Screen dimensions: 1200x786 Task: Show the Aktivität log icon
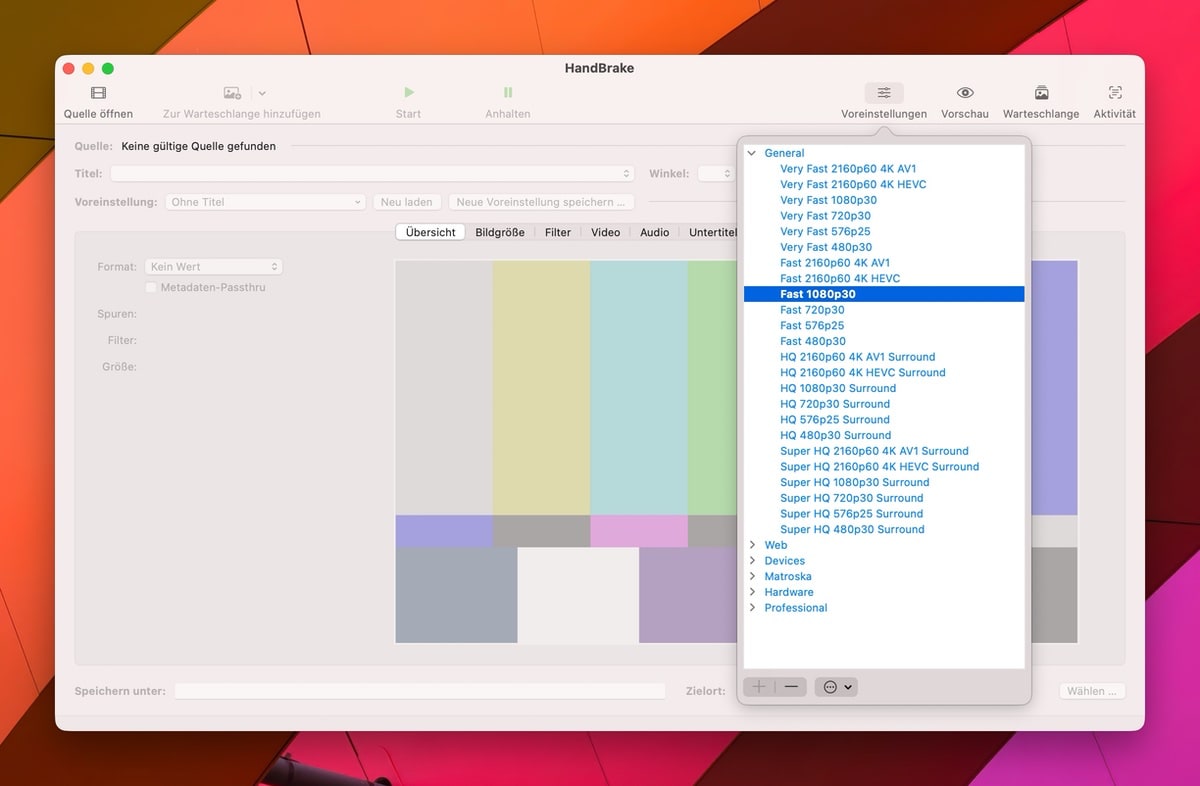(x=1115, y=93)
